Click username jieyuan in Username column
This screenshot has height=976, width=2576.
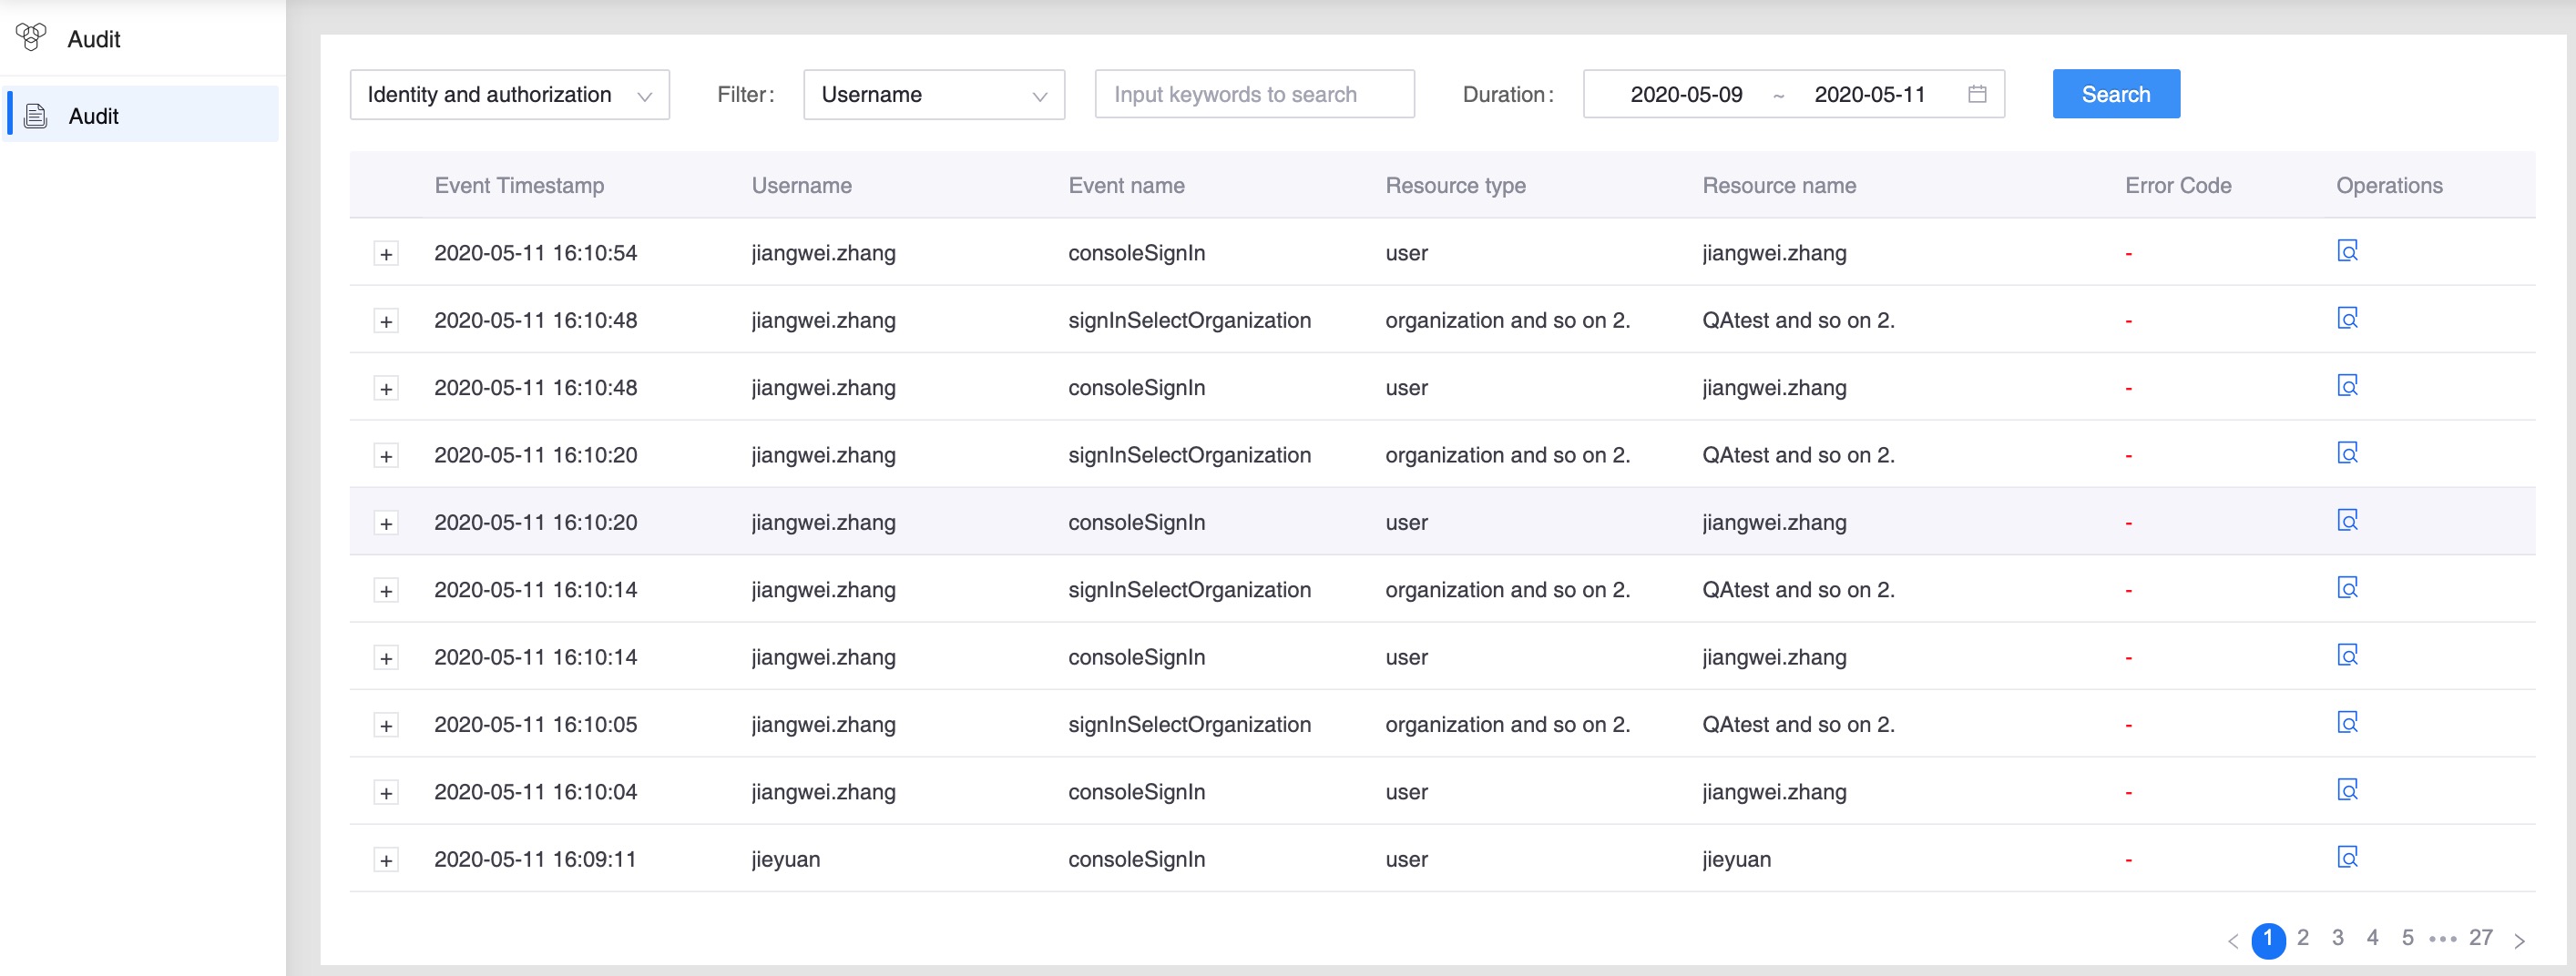786,859
